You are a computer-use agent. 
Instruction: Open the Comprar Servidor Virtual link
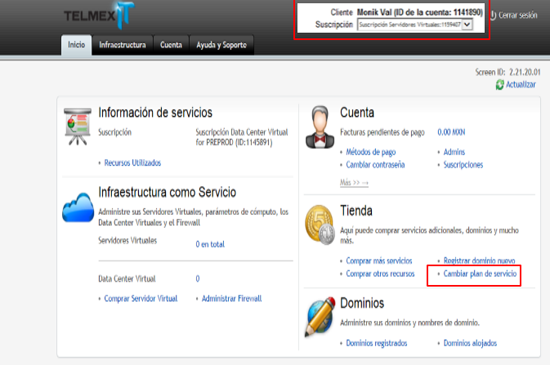tap(141, 298)
